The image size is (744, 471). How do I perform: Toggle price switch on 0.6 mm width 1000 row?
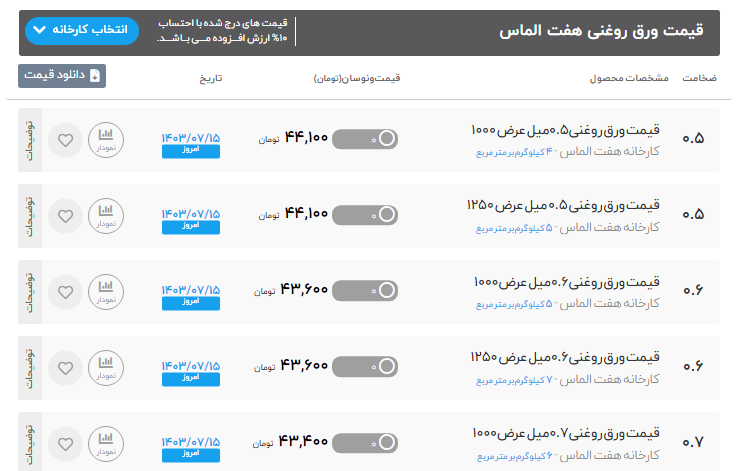(x=364, y=290)
